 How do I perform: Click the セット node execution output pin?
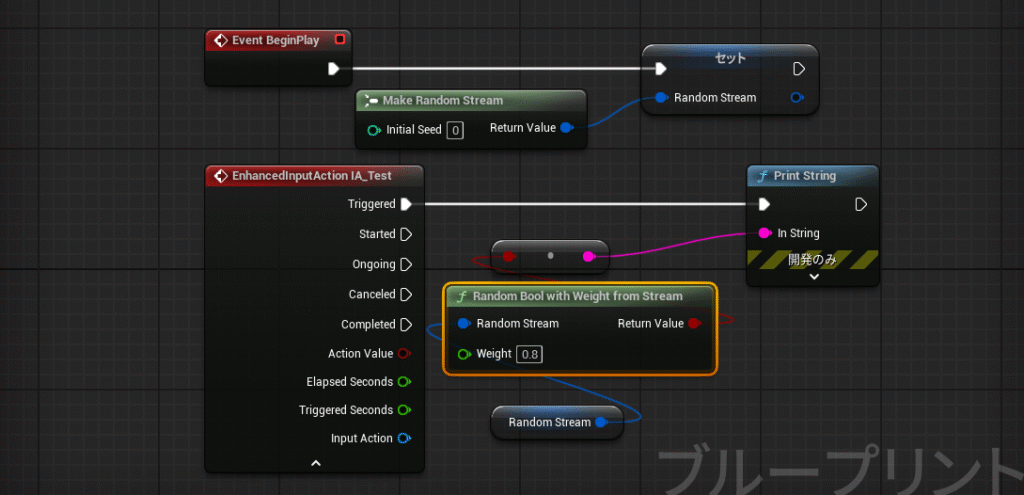point(799,69)
